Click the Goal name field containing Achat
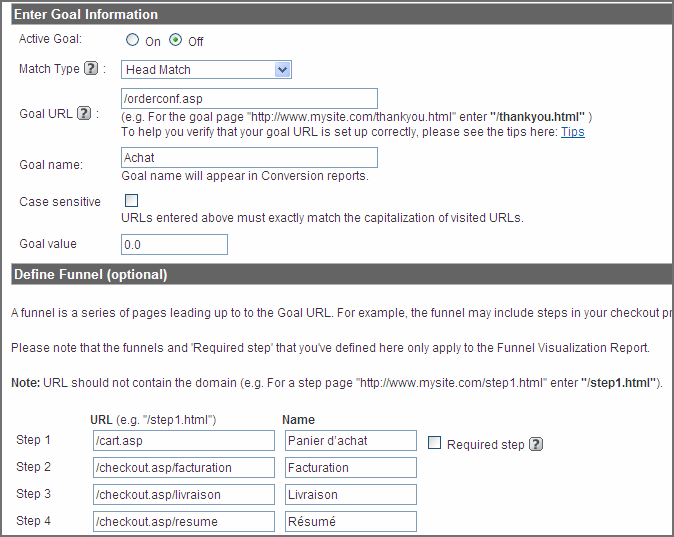The height and width of the screenshot is (537, 674). click(248, 158)
